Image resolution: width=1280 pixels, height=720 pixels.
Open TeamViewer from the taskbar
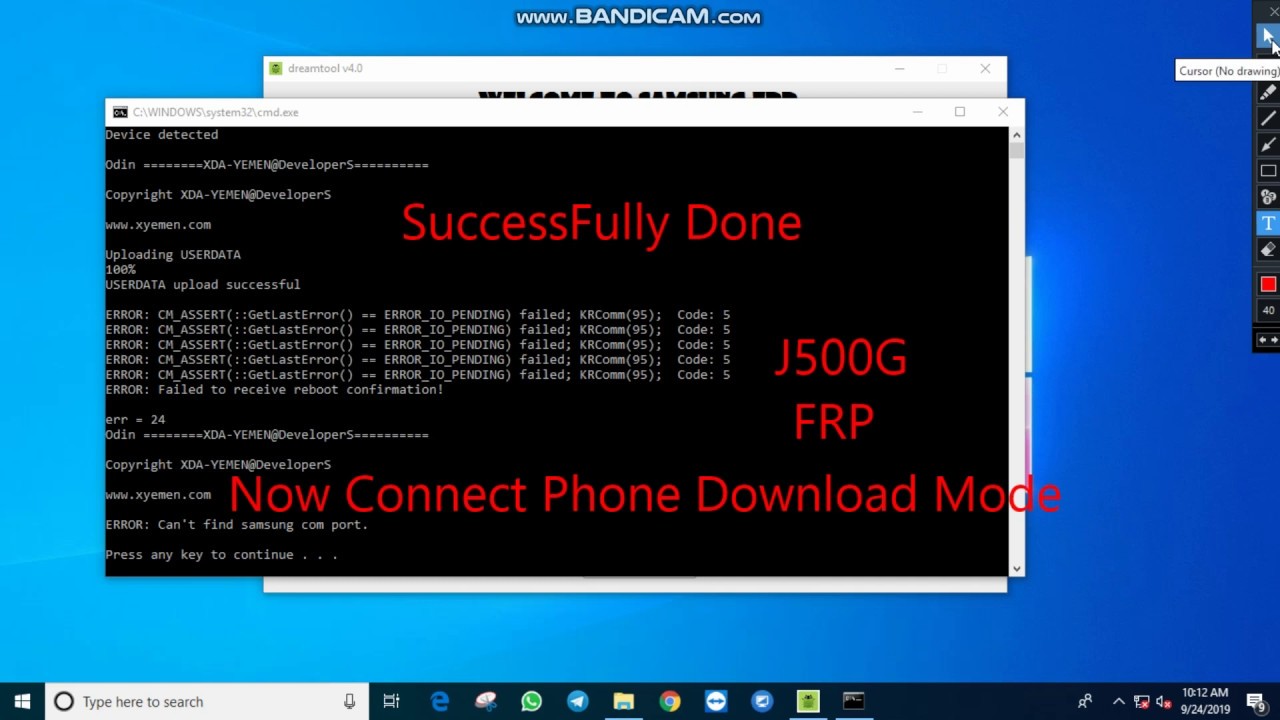coord(715,702)
